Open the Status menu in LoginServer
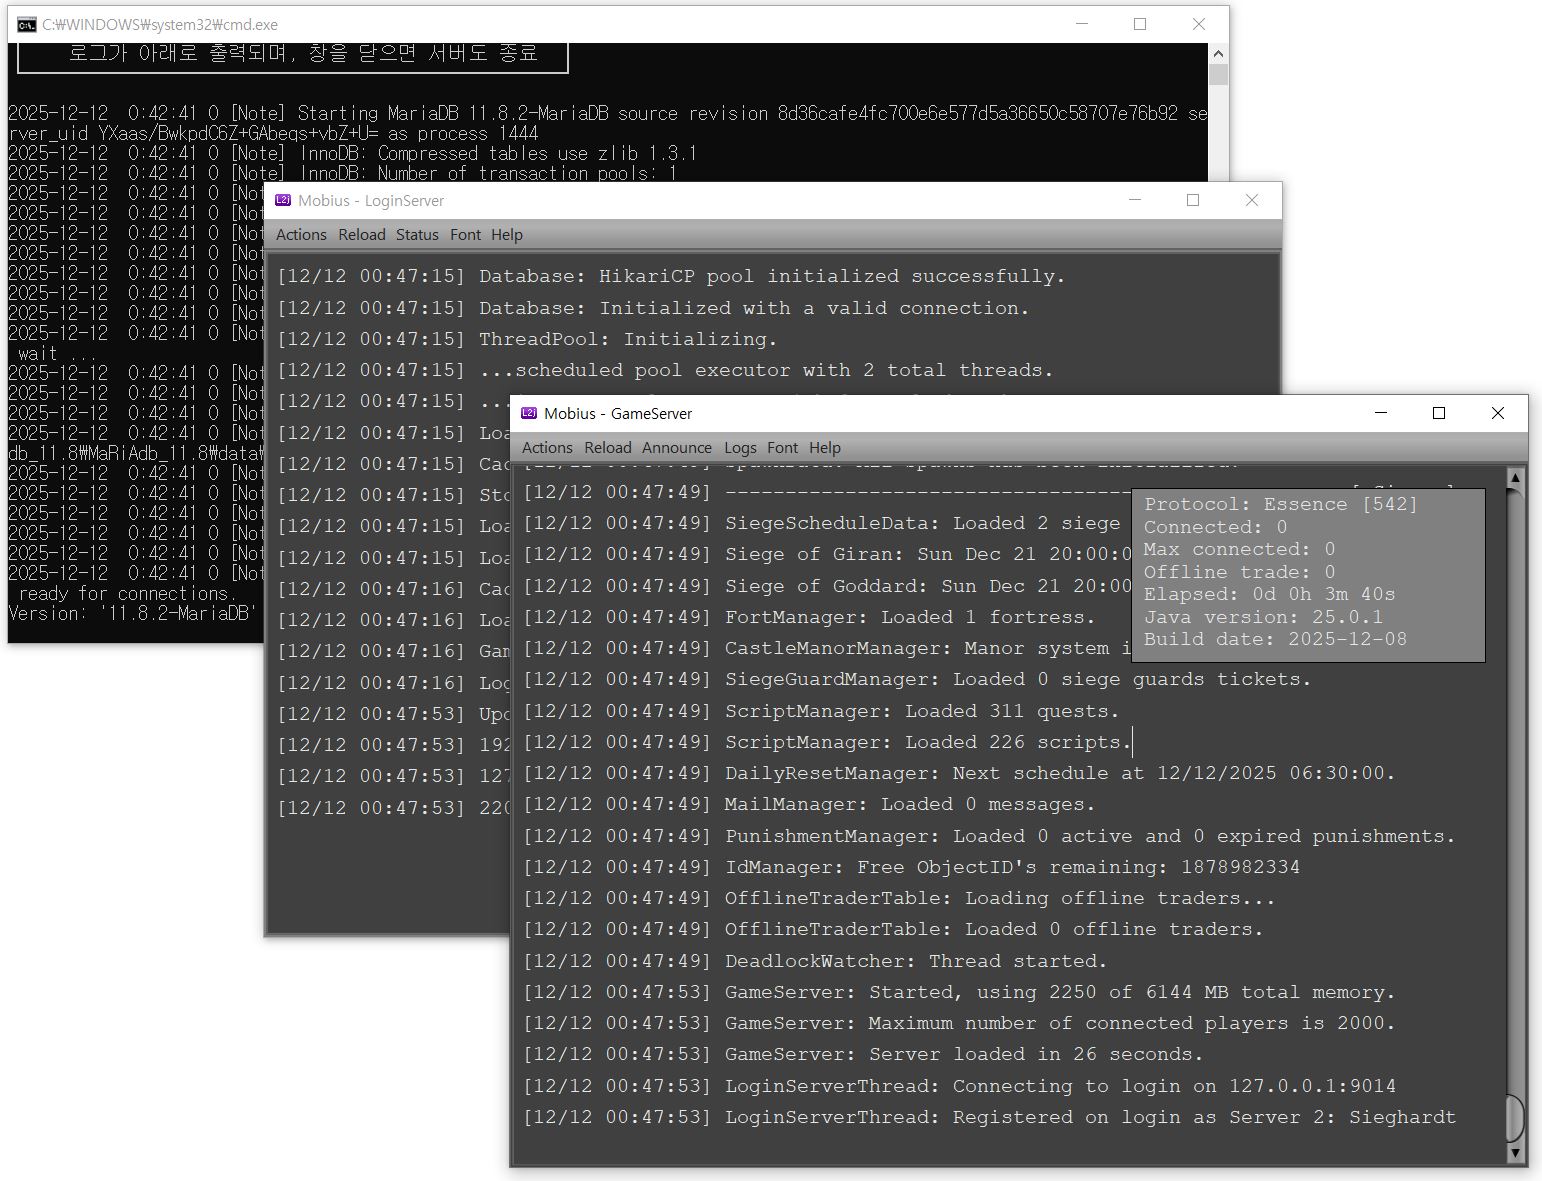The width and height of the screenshot is (1542, 1181). (417, 235)
